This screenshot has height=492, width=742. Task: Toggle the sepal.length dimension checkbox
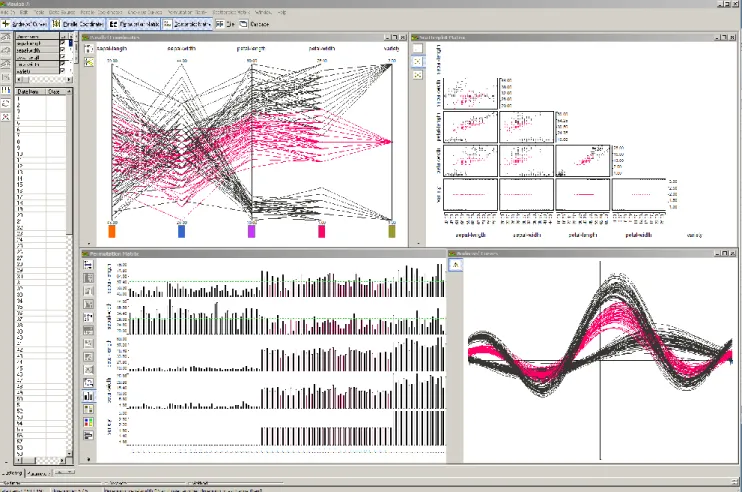(x=62, y=43)
